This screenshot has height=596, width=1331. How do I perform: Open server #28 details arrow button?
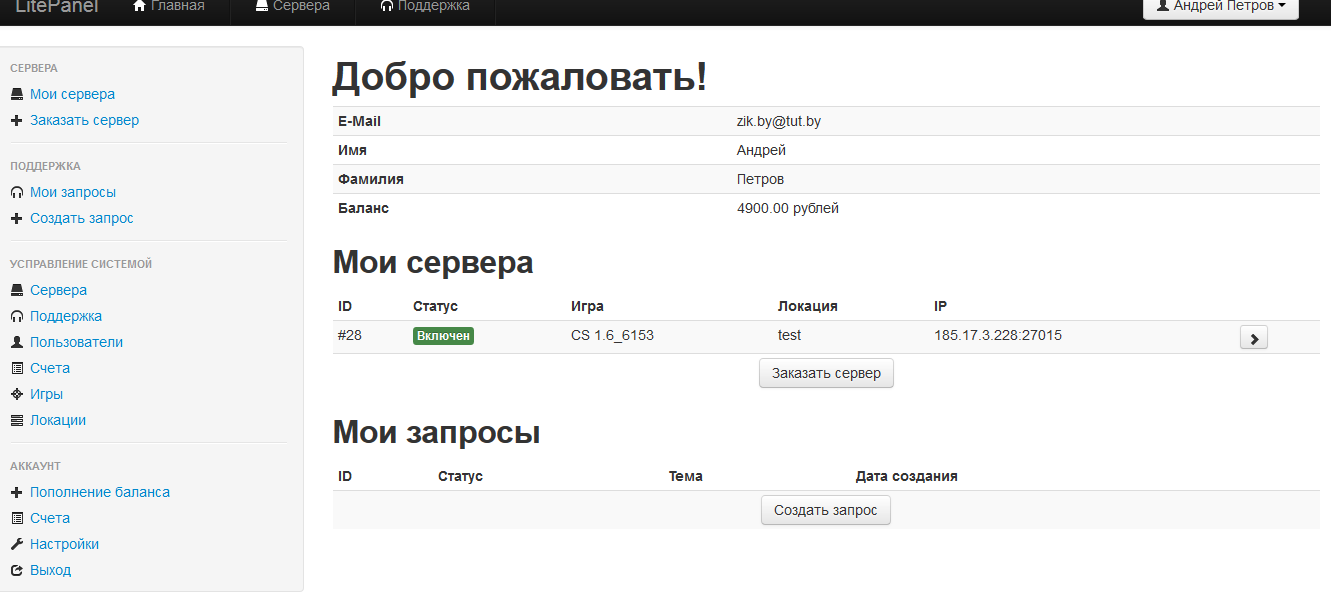[1253, 338]
